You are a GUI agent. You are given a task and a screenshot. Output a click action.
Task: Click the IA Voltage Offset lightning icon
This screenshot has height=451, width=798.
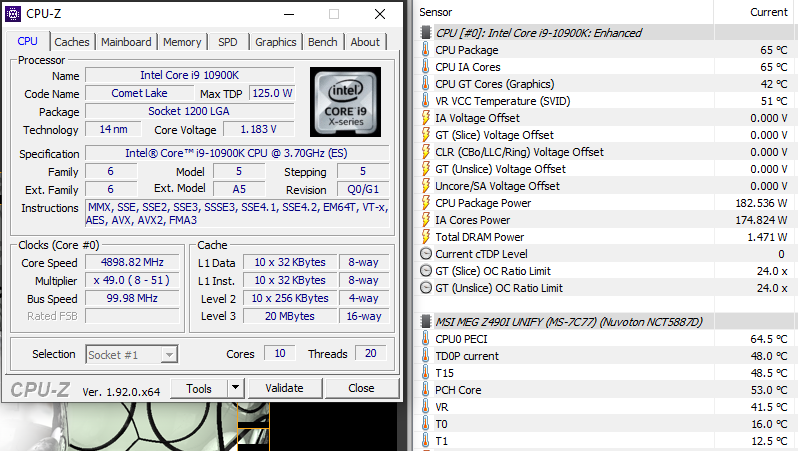click(x=425, y=118)
